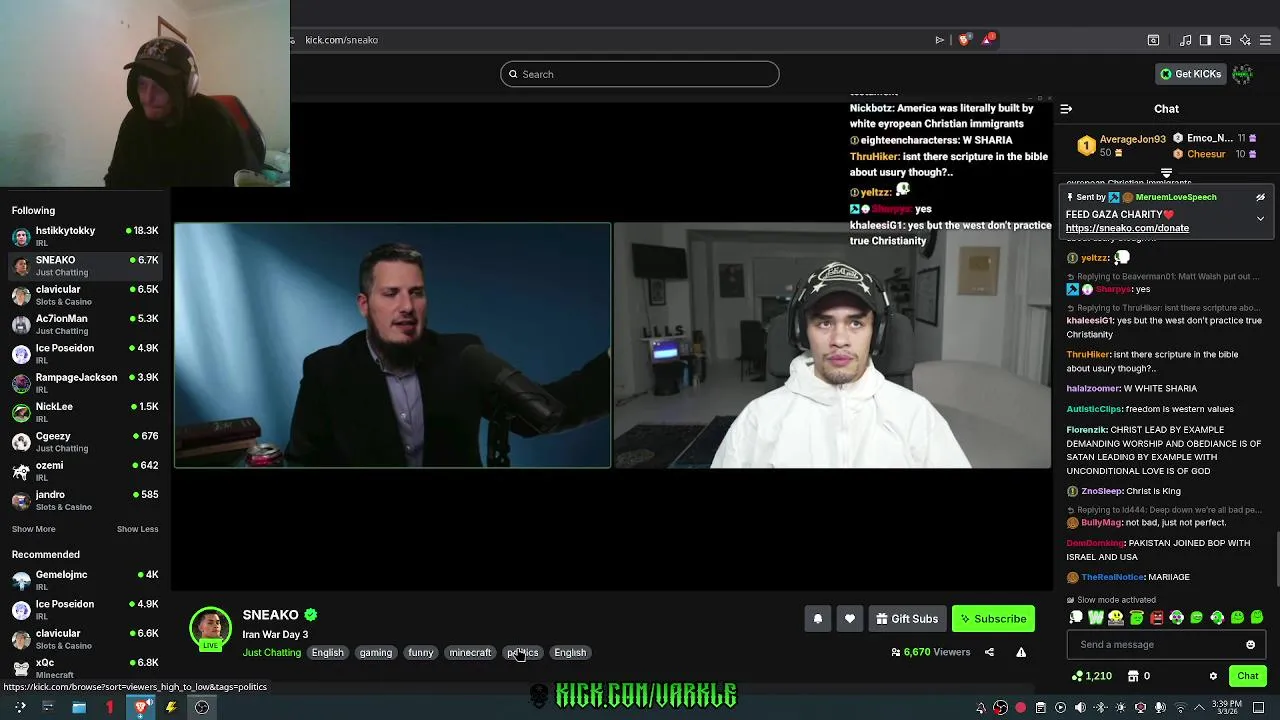Hide the pinned Gaza charity message
Viewport: 1280px width, 720px height.
[x=1260, y=197]
